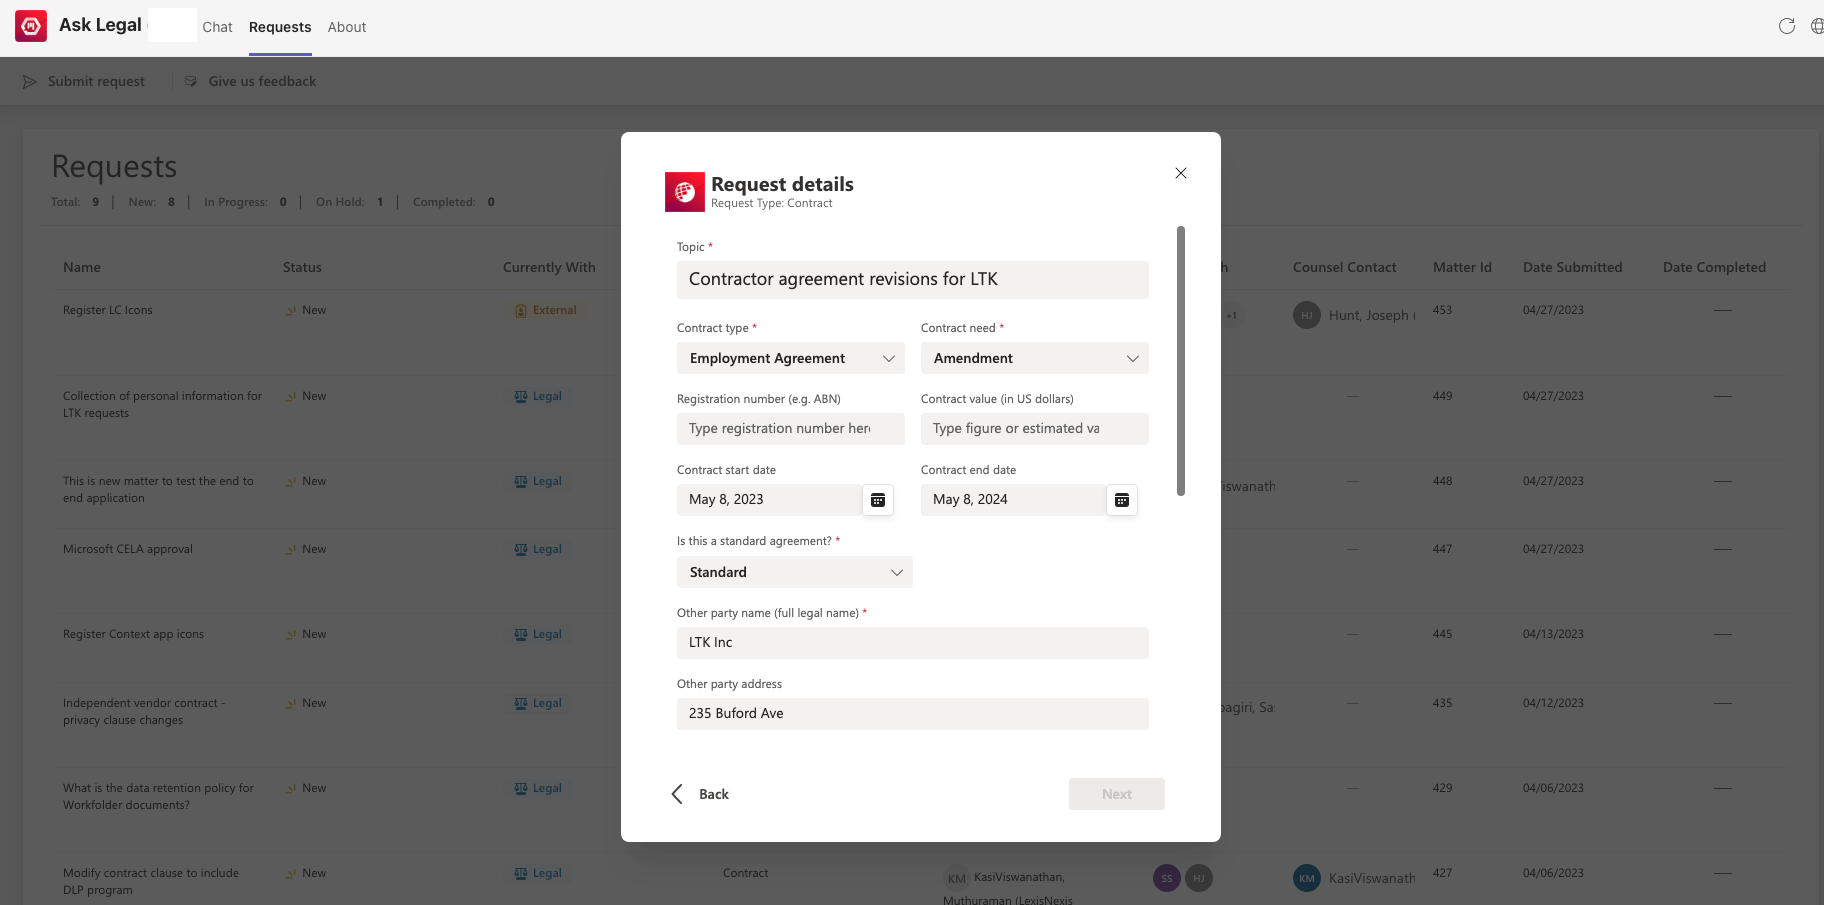Open Modify contract clause DLP request

pyautogui.click(x=151, y=881)
